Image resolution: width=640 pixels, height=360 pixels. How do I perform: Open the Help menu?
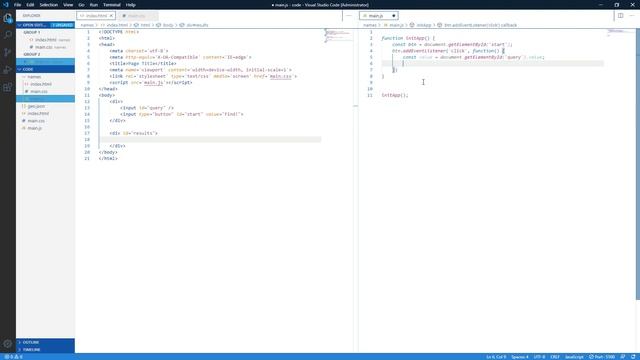pyautogui.click(x=130, y=5)
